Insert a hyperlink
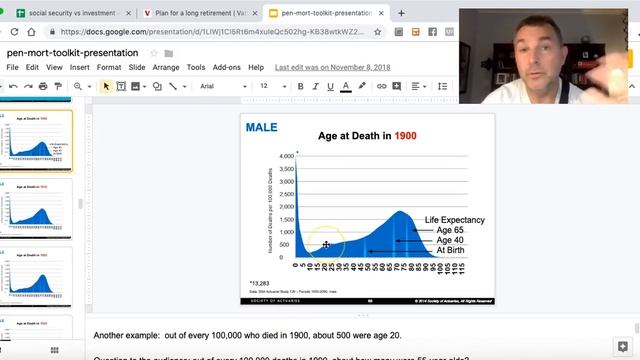The image size is (640, 360). pyautogui.click(x=381, y=86)
